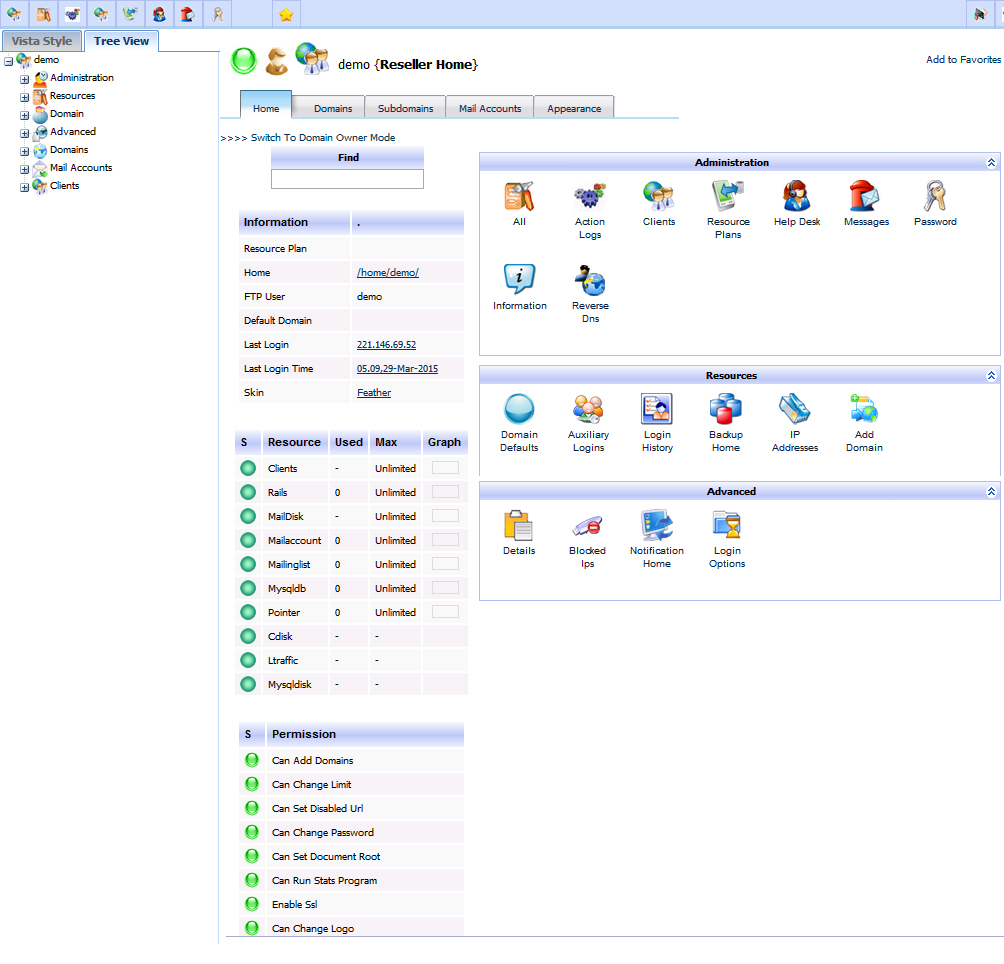Open Notification Home icon
This screenshot has height=964, width=1004.
click(656, 525)
